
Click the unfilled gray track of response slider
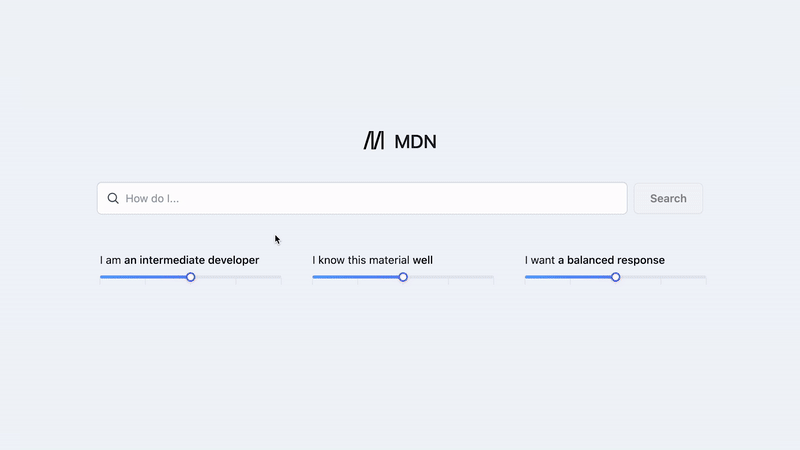pyautogui.click(x=663, y=277)
